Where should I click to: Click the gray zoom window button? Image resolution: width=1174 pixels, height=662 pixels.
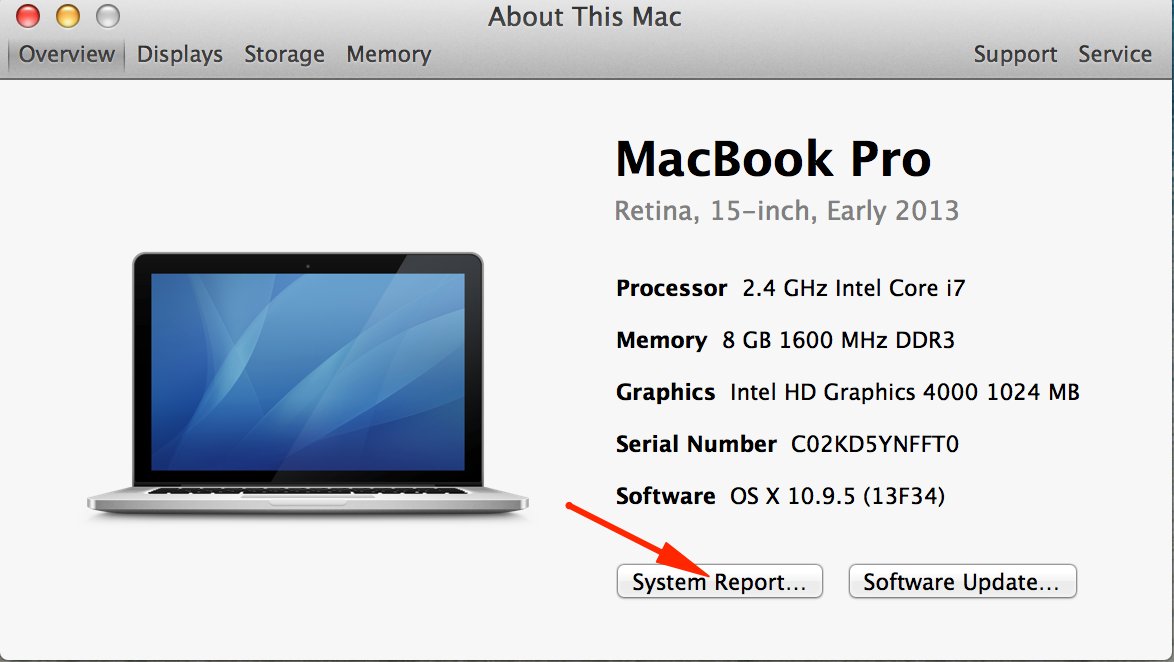point(107,16)
